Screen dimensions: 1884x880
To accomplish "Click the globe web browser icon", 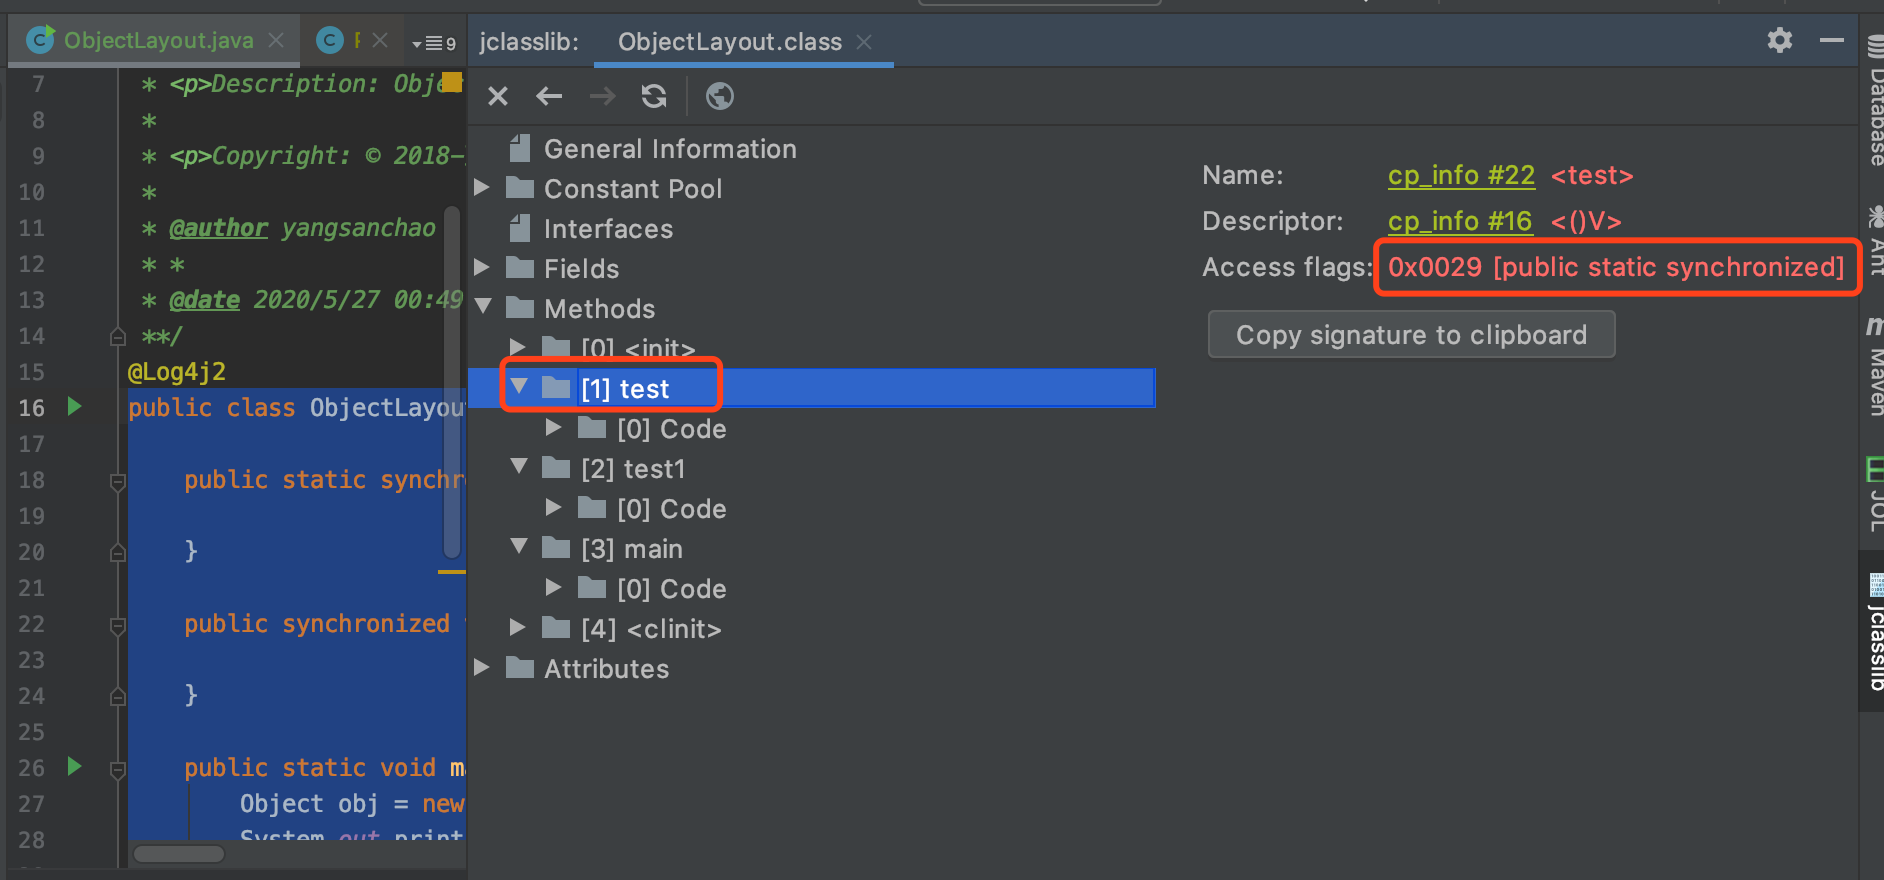I will 720,96.
